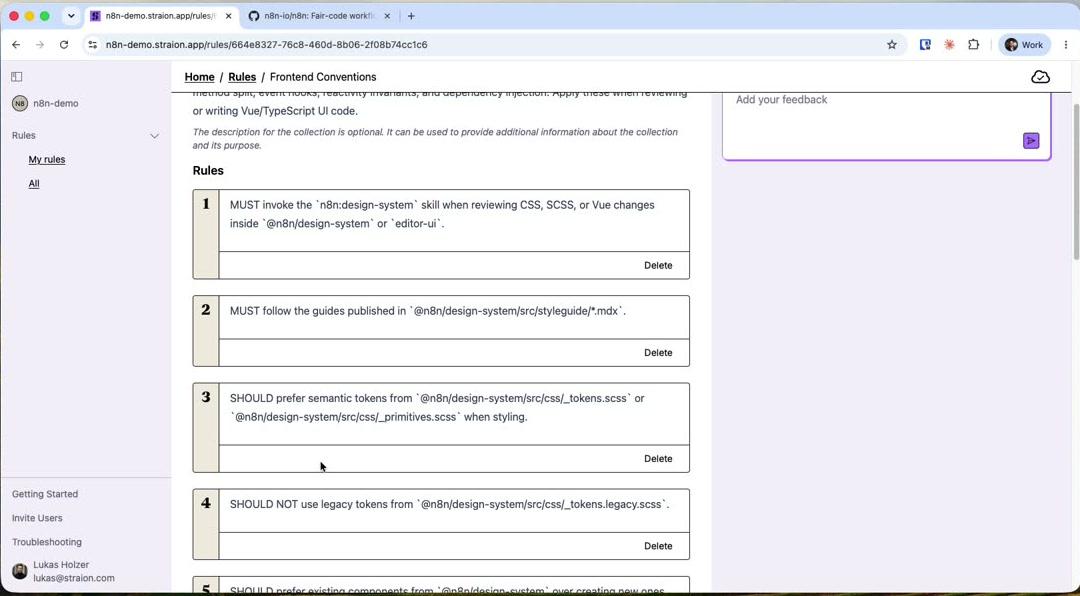This screenshot has width=1080, height=596.
Task: Open Chrome's three-dot menu
Action: (1066, 45)
